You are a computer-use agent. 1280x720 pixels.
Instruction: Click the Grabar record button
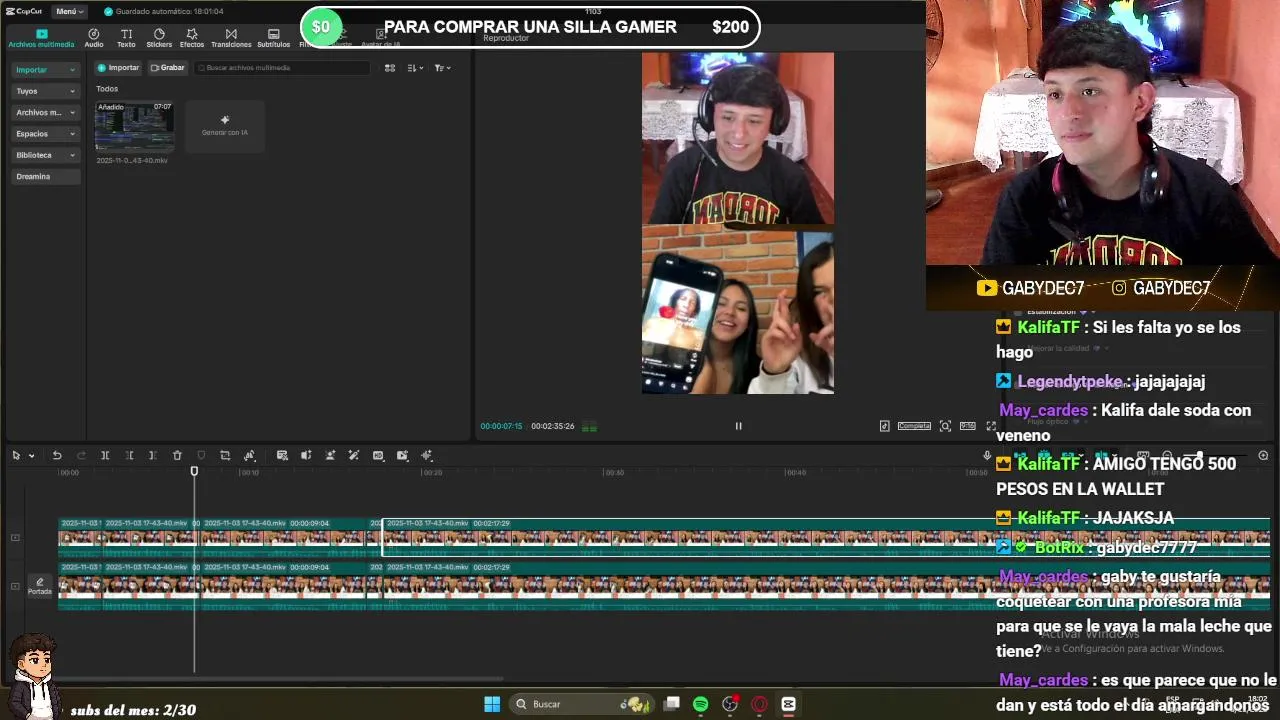coord(167,68)
